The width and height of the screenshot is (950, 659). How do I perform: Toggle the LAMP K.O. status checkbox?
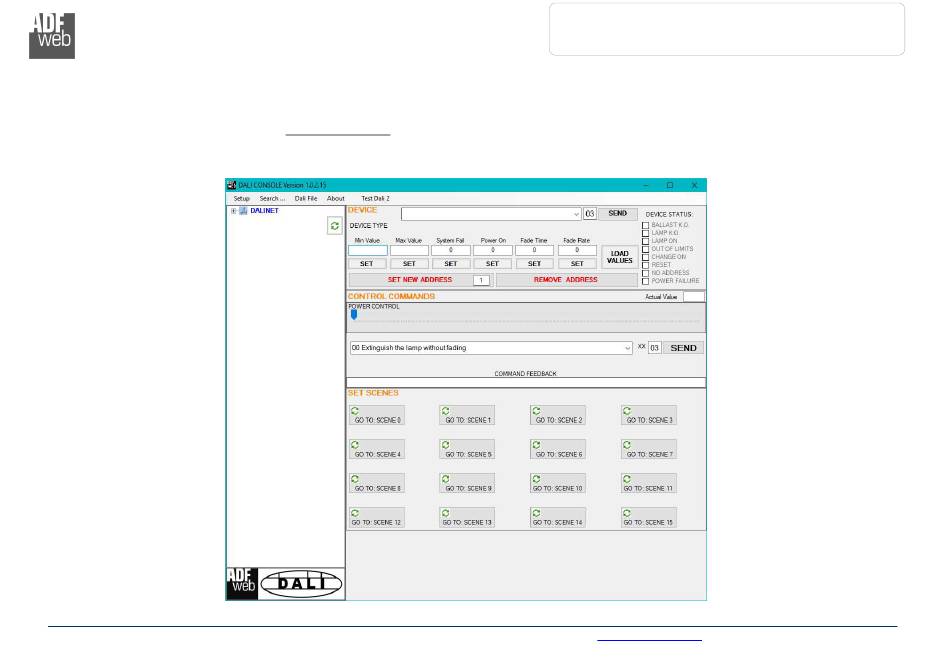pos(645,233)
